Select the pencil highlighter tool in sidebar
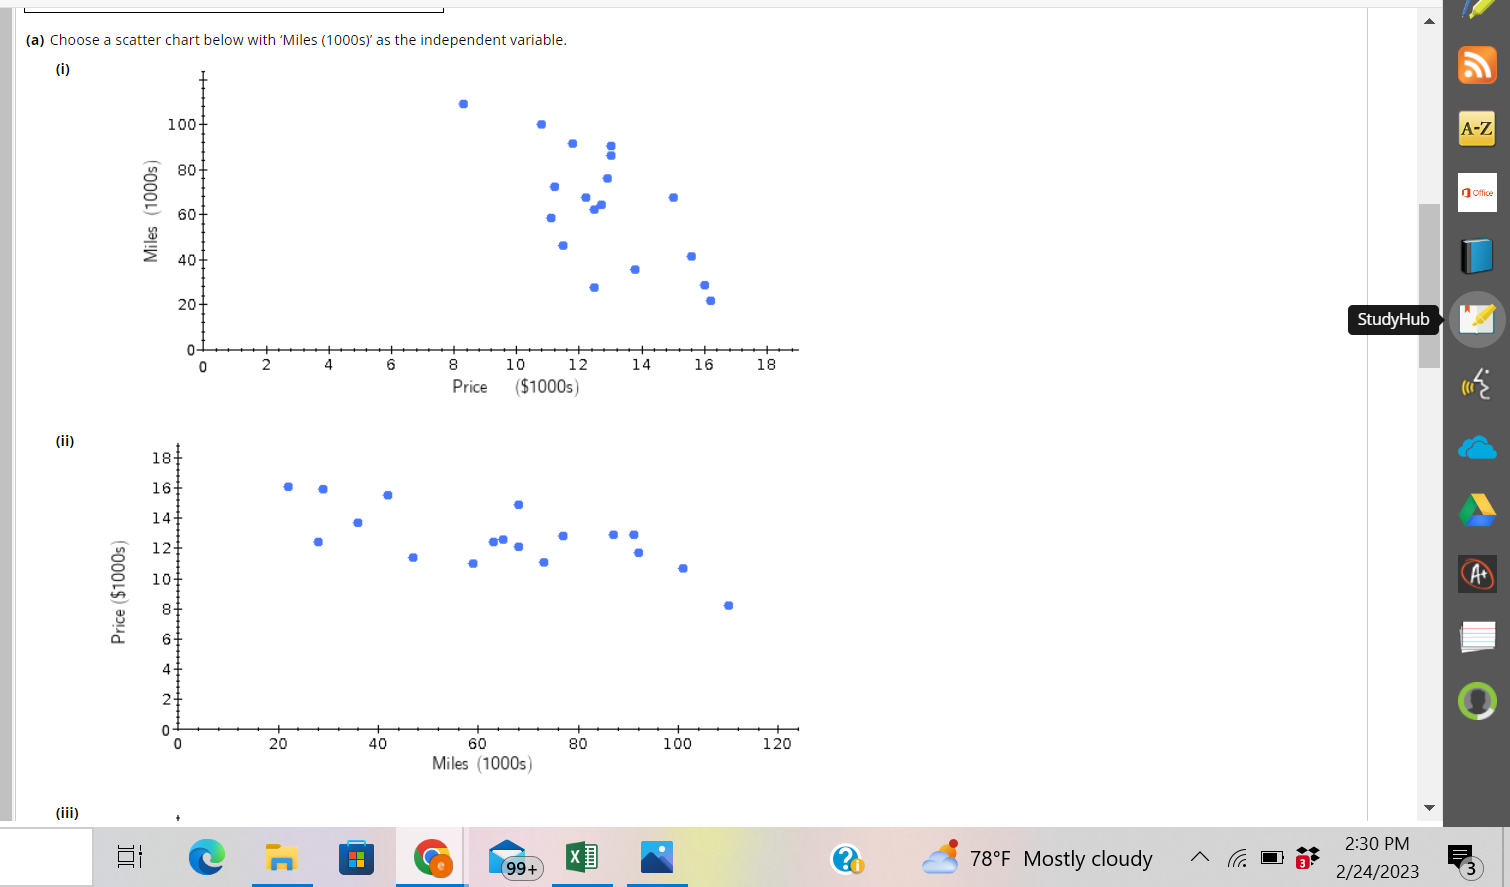The width and height of the screenshot is (1510, 887). pyautogui.click(x=1477, y=8)
